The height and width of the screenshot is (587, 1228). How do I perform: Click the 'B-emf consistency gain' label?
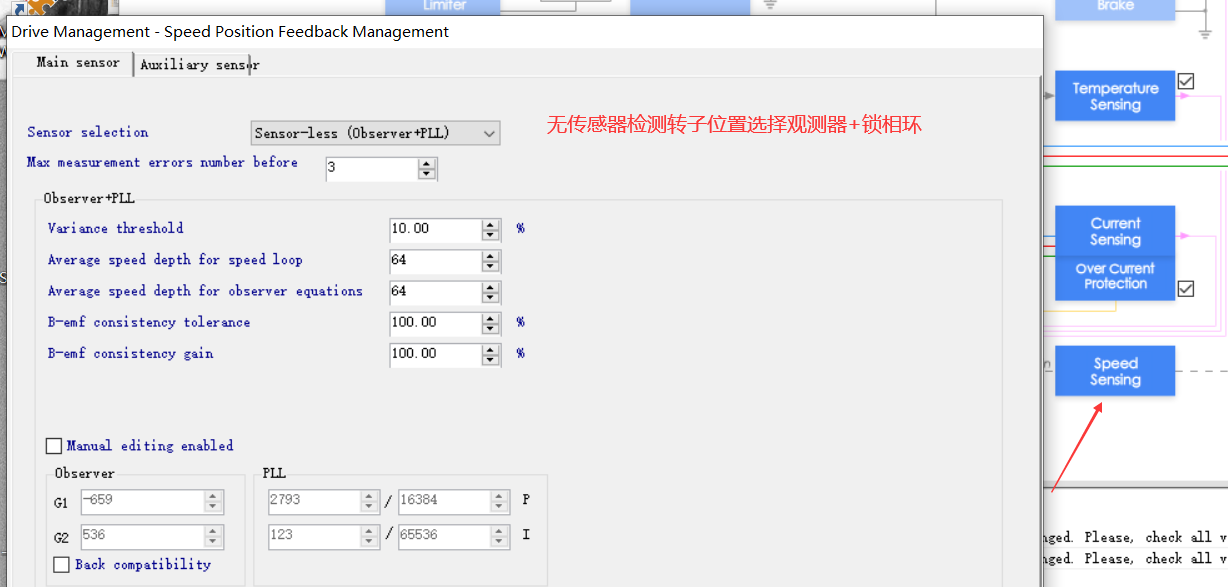(131, 353)
